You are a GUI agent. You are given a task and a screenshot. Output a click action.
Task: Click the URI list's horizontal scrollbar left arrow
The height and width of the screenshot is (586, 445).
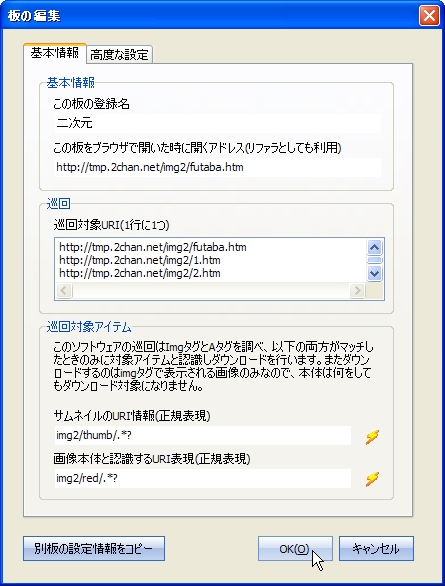coord(64,290)
